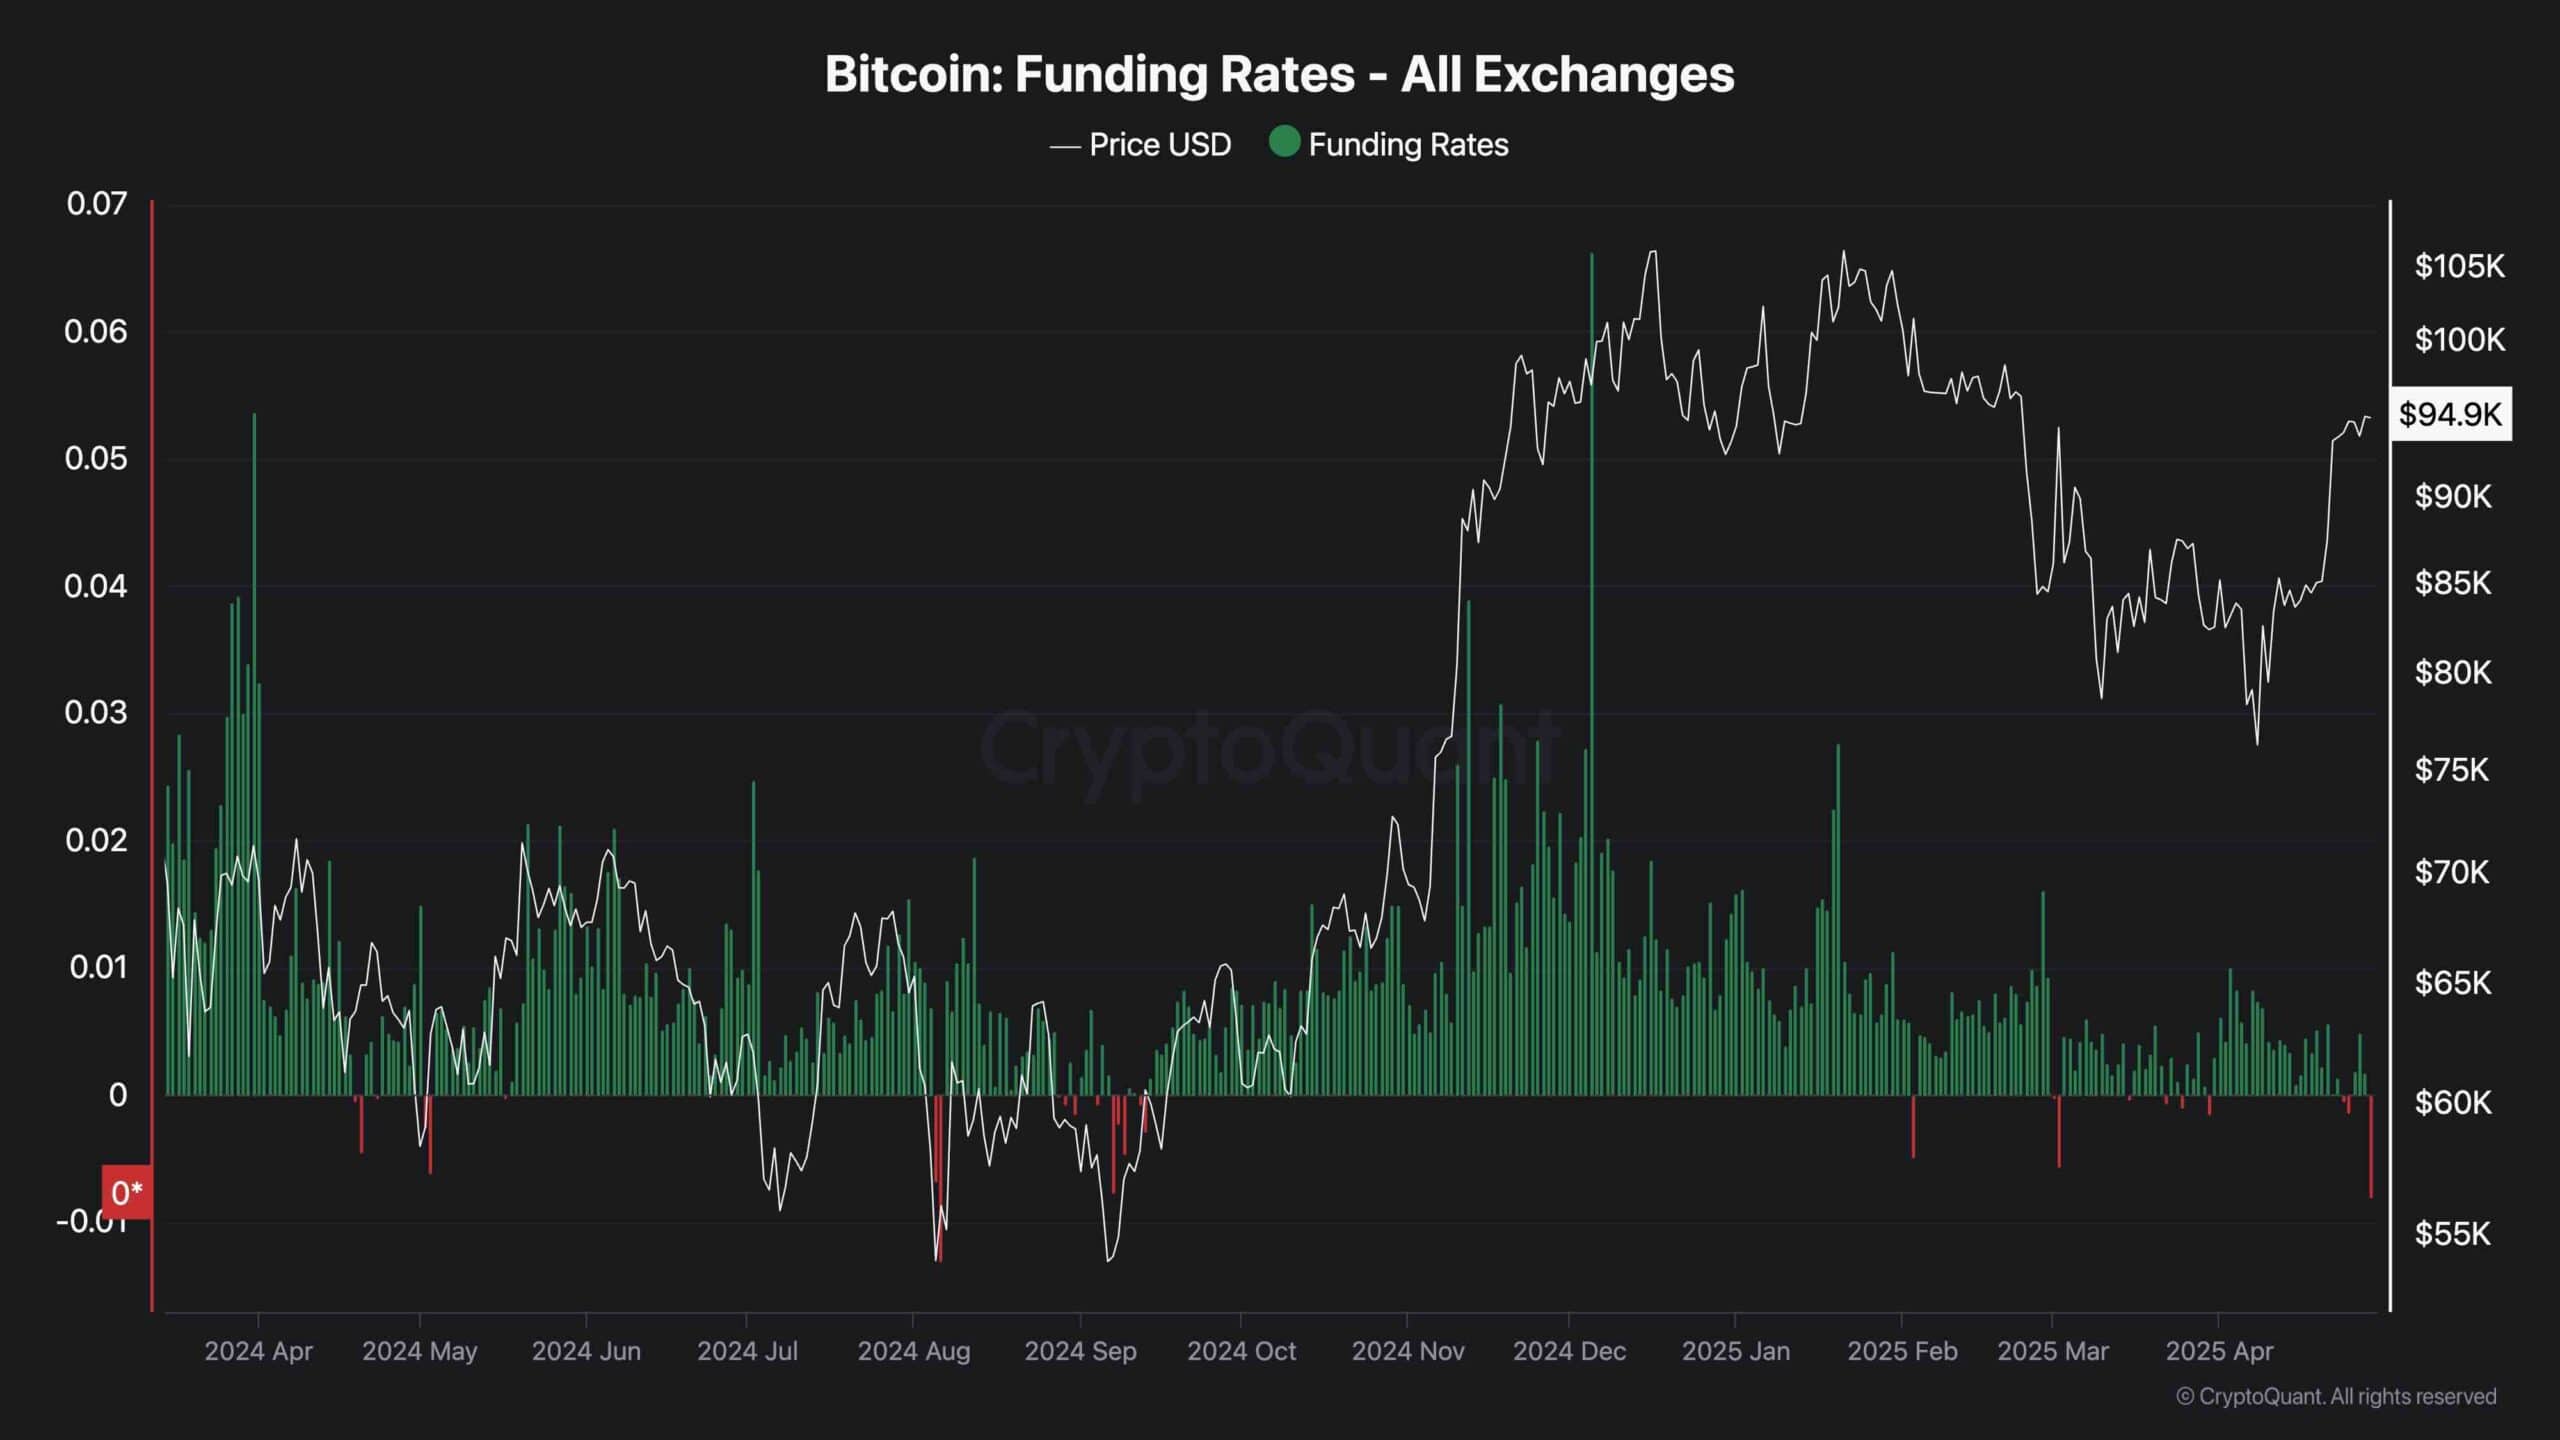Click the red 0* funding rate marker
Screen dimensions: 2560x1440
tap(127, 1192)
